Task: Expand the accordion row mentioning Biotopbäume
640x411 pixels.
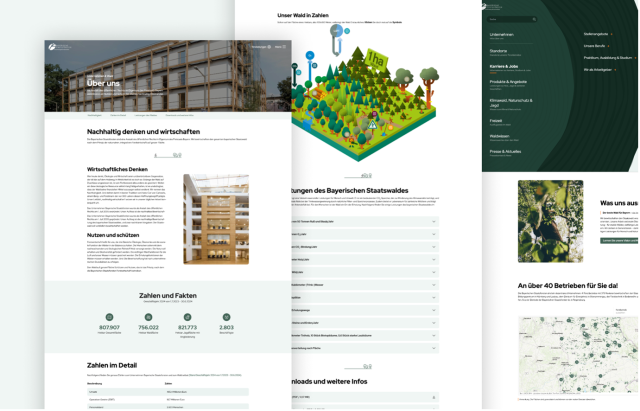Action: (x=365, y=335)
